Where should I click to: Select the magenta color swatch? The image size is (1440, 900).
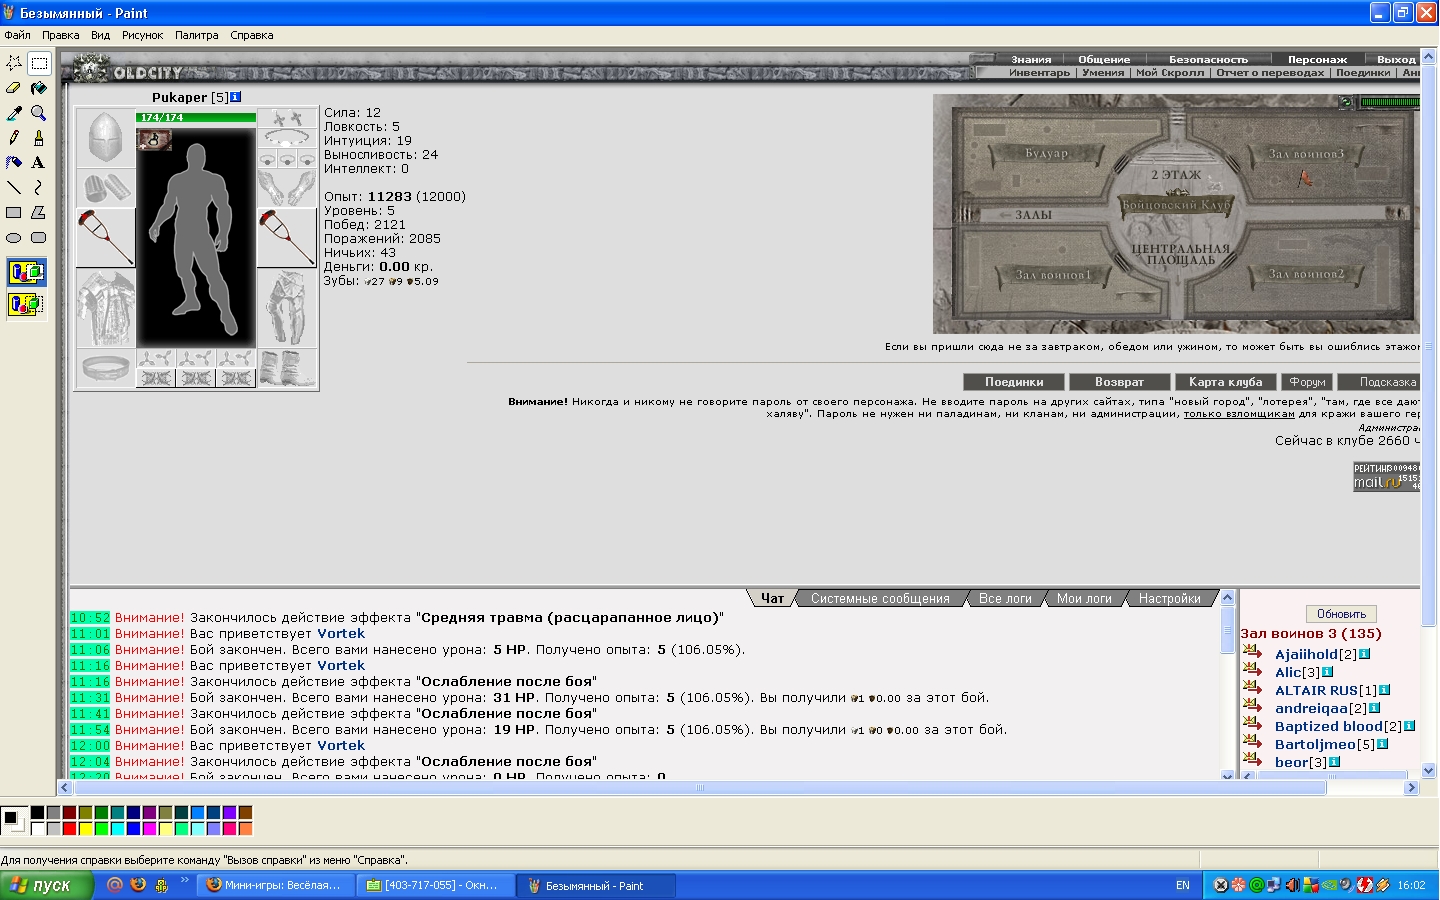pos(149,828)
